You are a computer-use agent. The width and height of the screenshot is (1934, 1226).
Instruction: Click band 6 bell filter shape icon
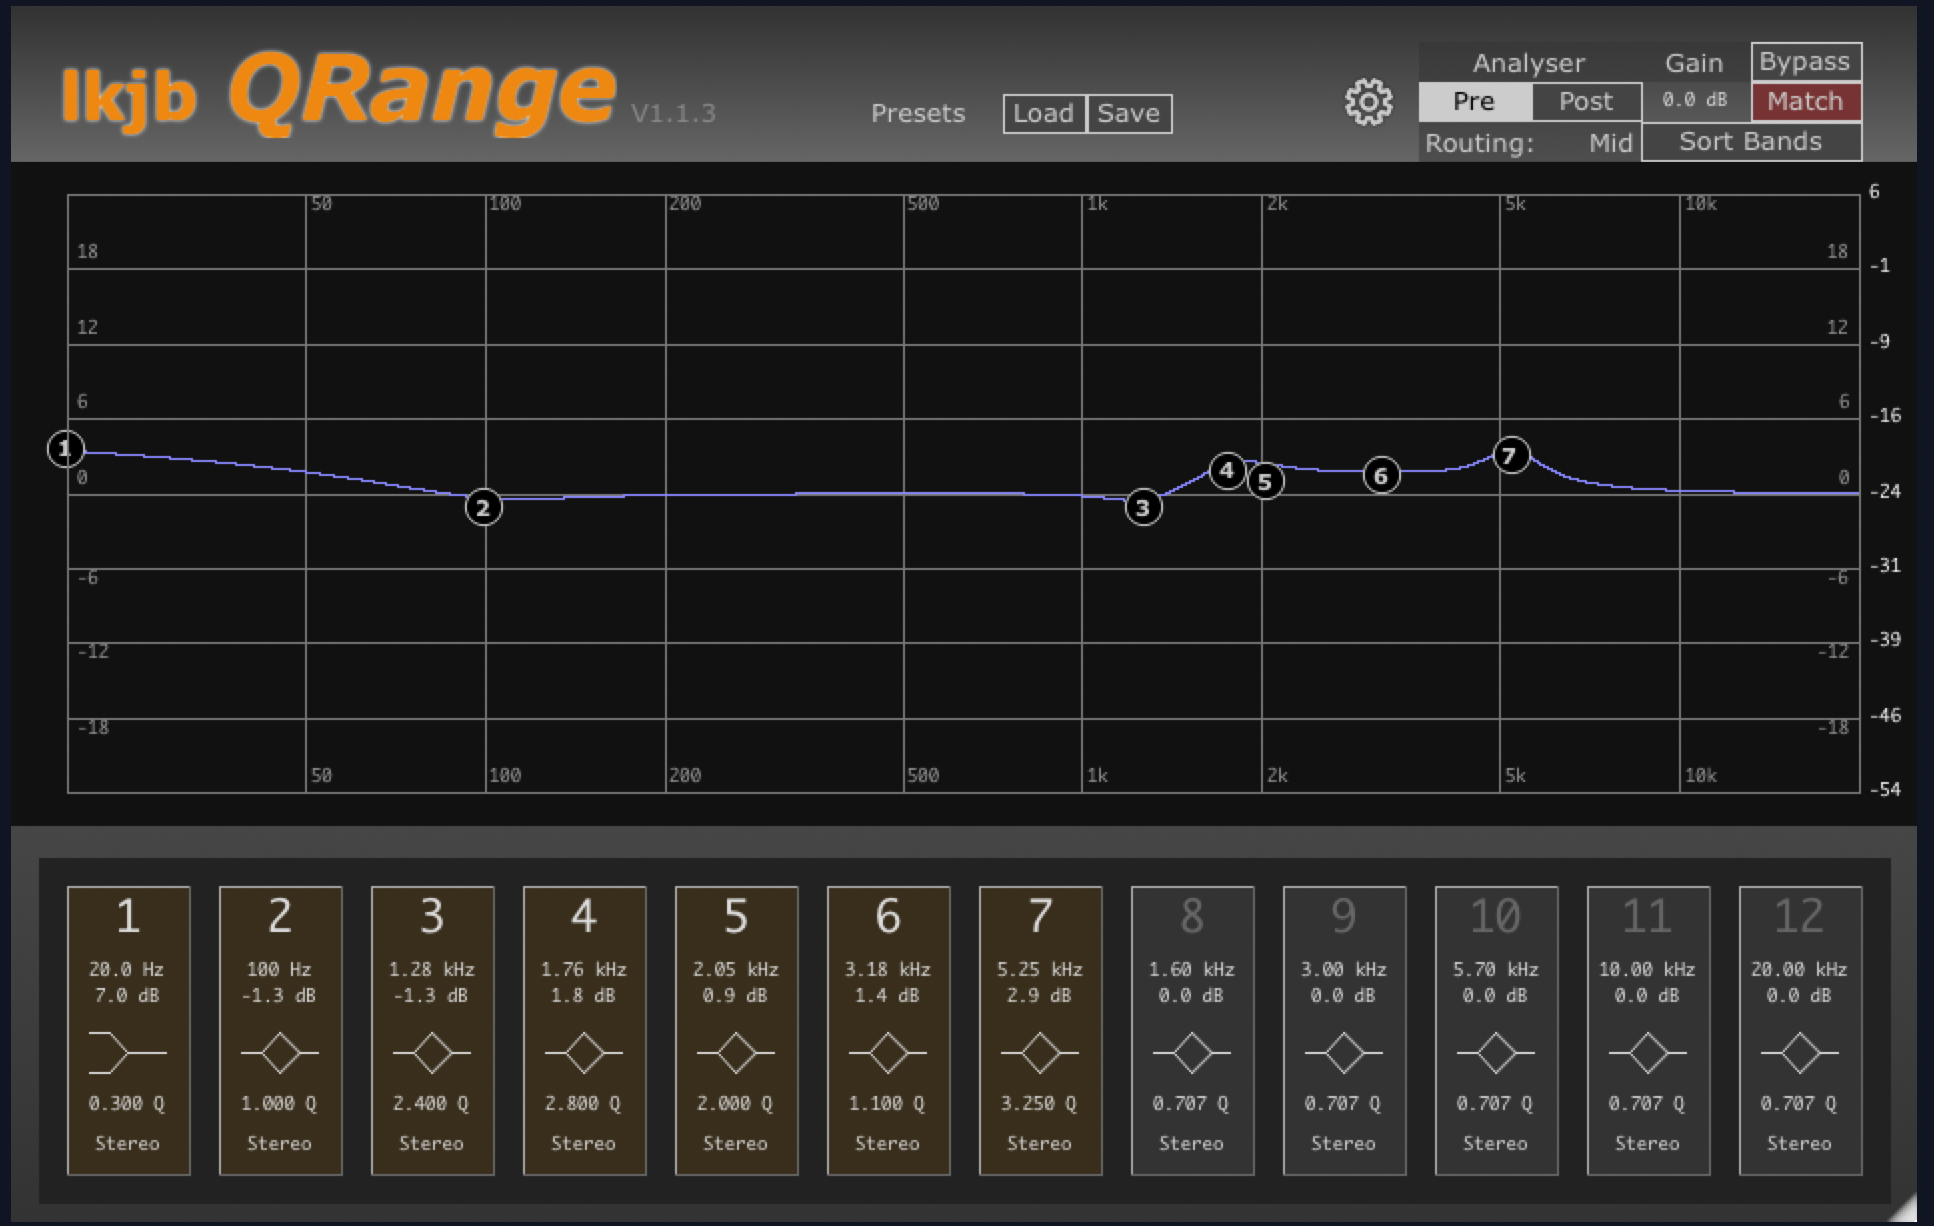pos(888,1053)
